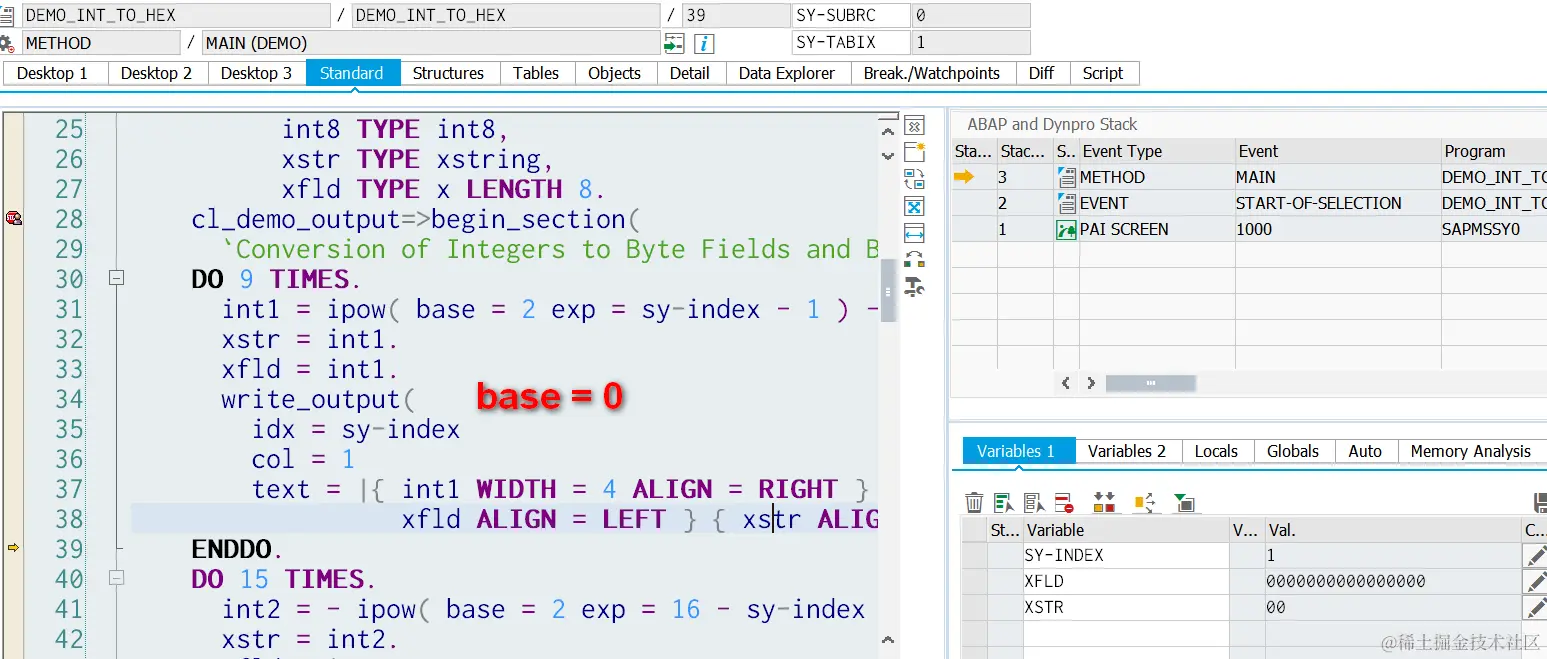Click the pencil edit icon for XSTR
Screen dimensions: 1547x659
click(1535, 607)
